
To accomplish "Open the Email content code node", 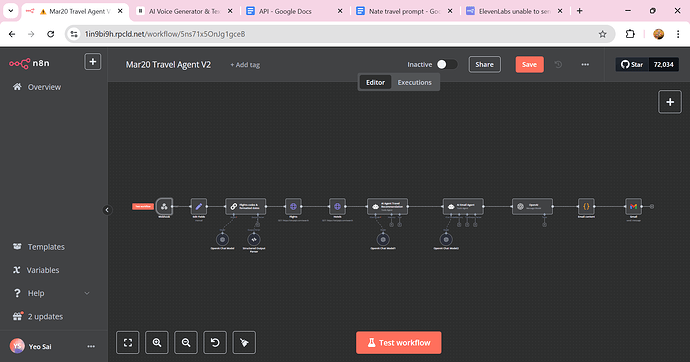I will click(x=586, y=206).
